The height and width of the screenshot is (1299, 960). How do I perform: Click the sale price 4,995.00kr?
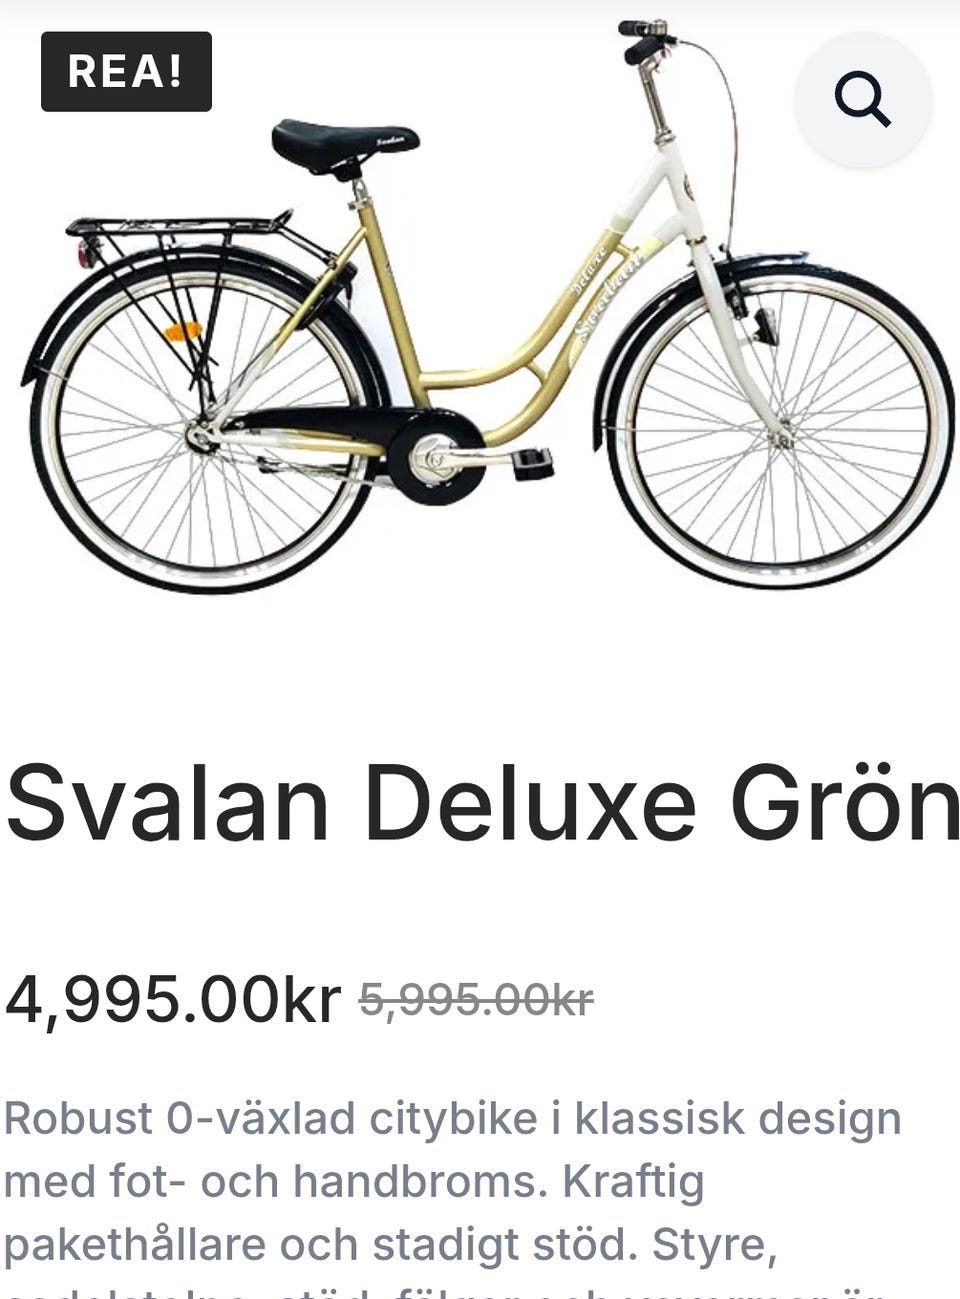pos(173,999)
